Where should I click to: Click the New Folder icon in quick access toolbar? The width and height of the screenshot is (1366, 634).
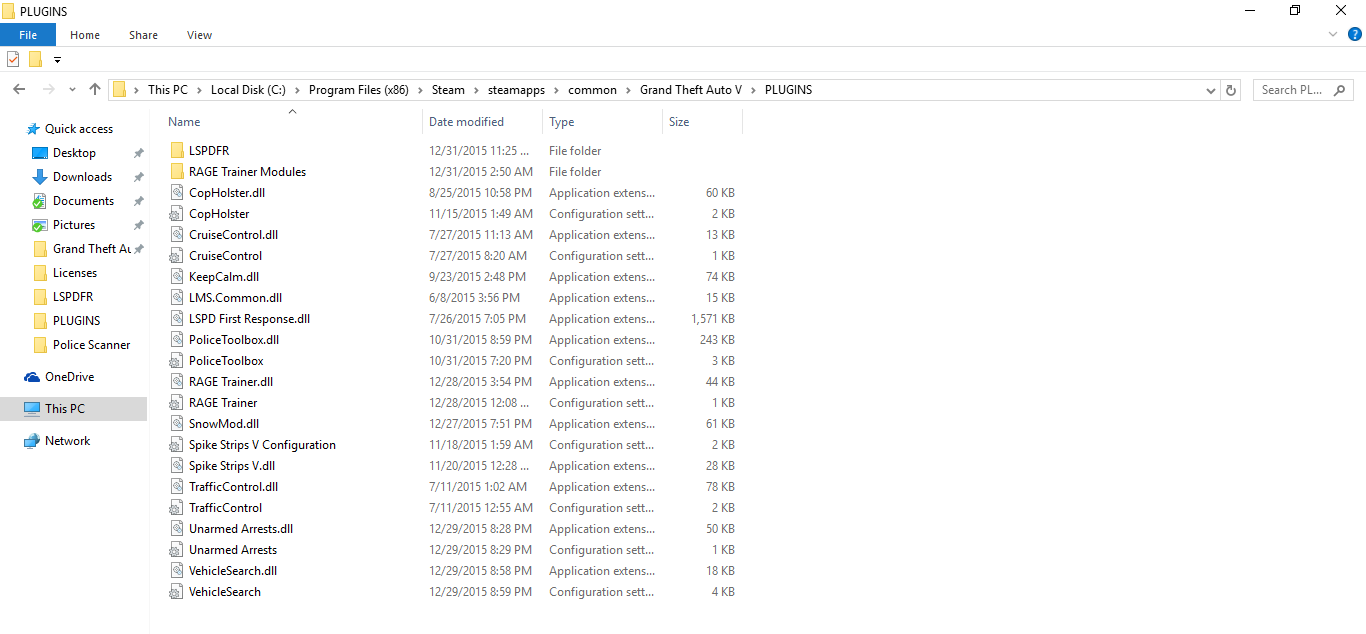click(x=35, y=59)
